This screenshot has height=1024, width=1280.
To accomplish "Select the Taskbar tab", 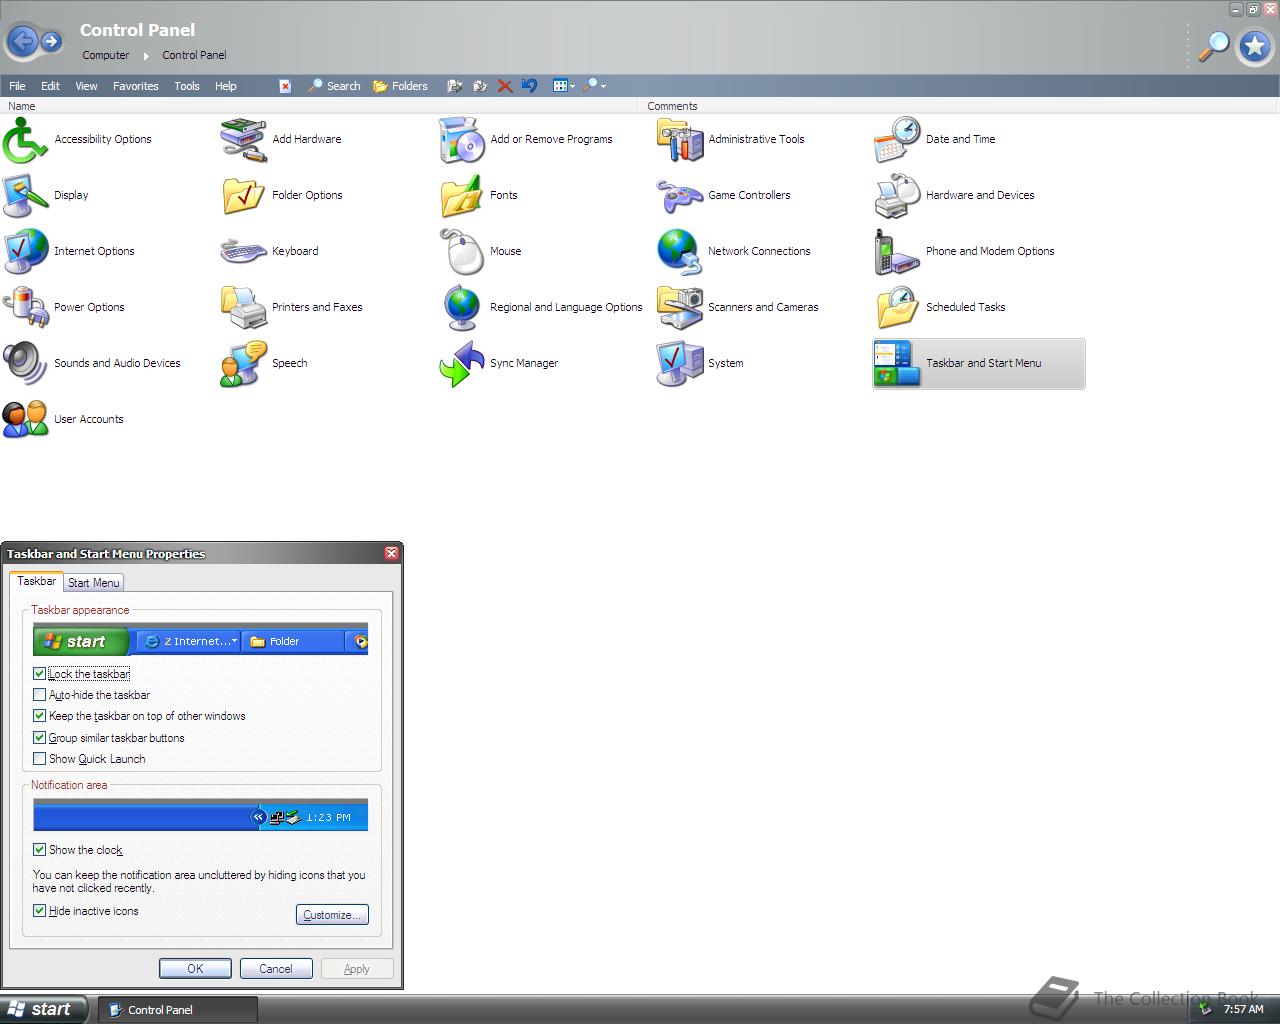I will [36, 581].
